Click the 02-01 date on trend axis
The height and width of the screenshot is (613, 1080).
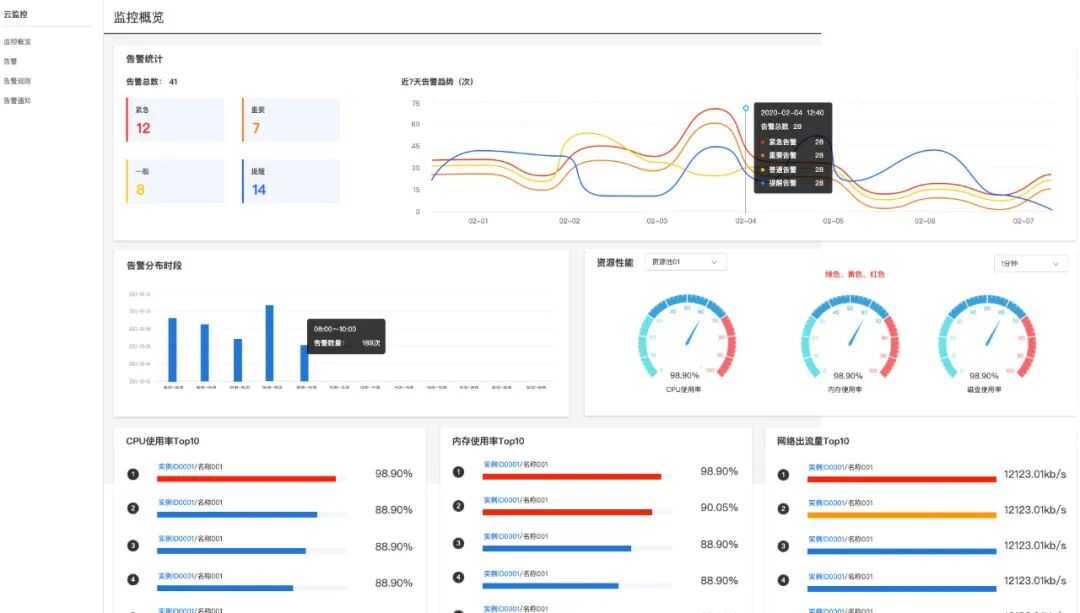coord(478,221)
